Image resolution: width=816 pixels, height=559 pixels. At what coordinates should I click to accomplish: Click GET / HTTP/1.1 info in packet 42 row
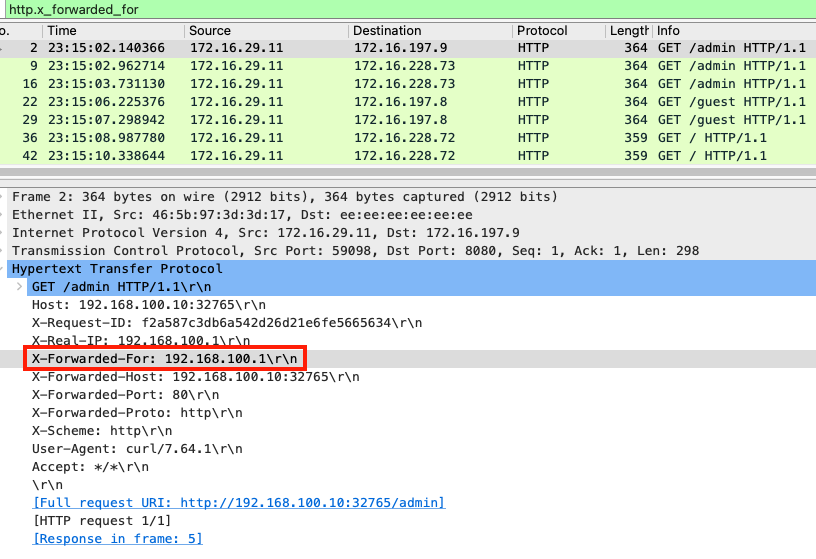coord(712,156)
